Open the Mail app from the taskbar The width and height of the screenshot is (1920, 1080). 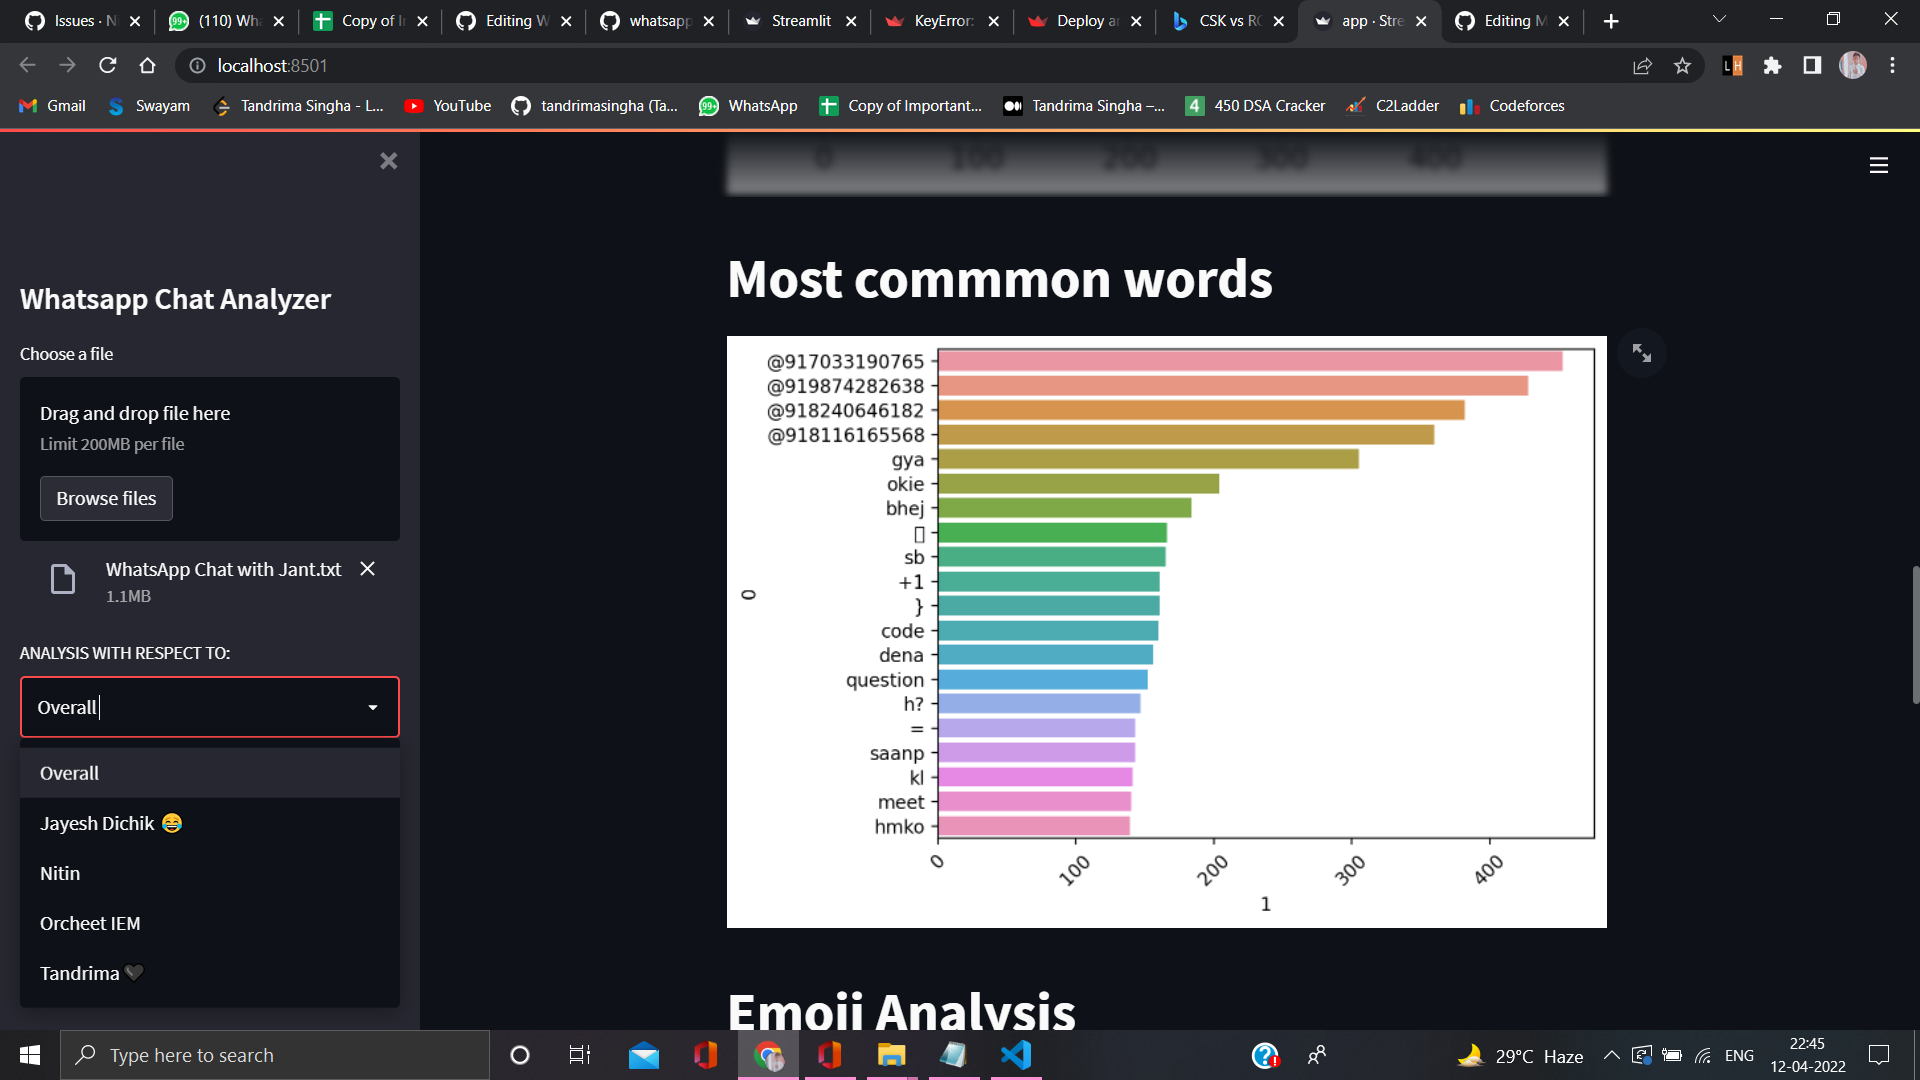(643, 1054)
